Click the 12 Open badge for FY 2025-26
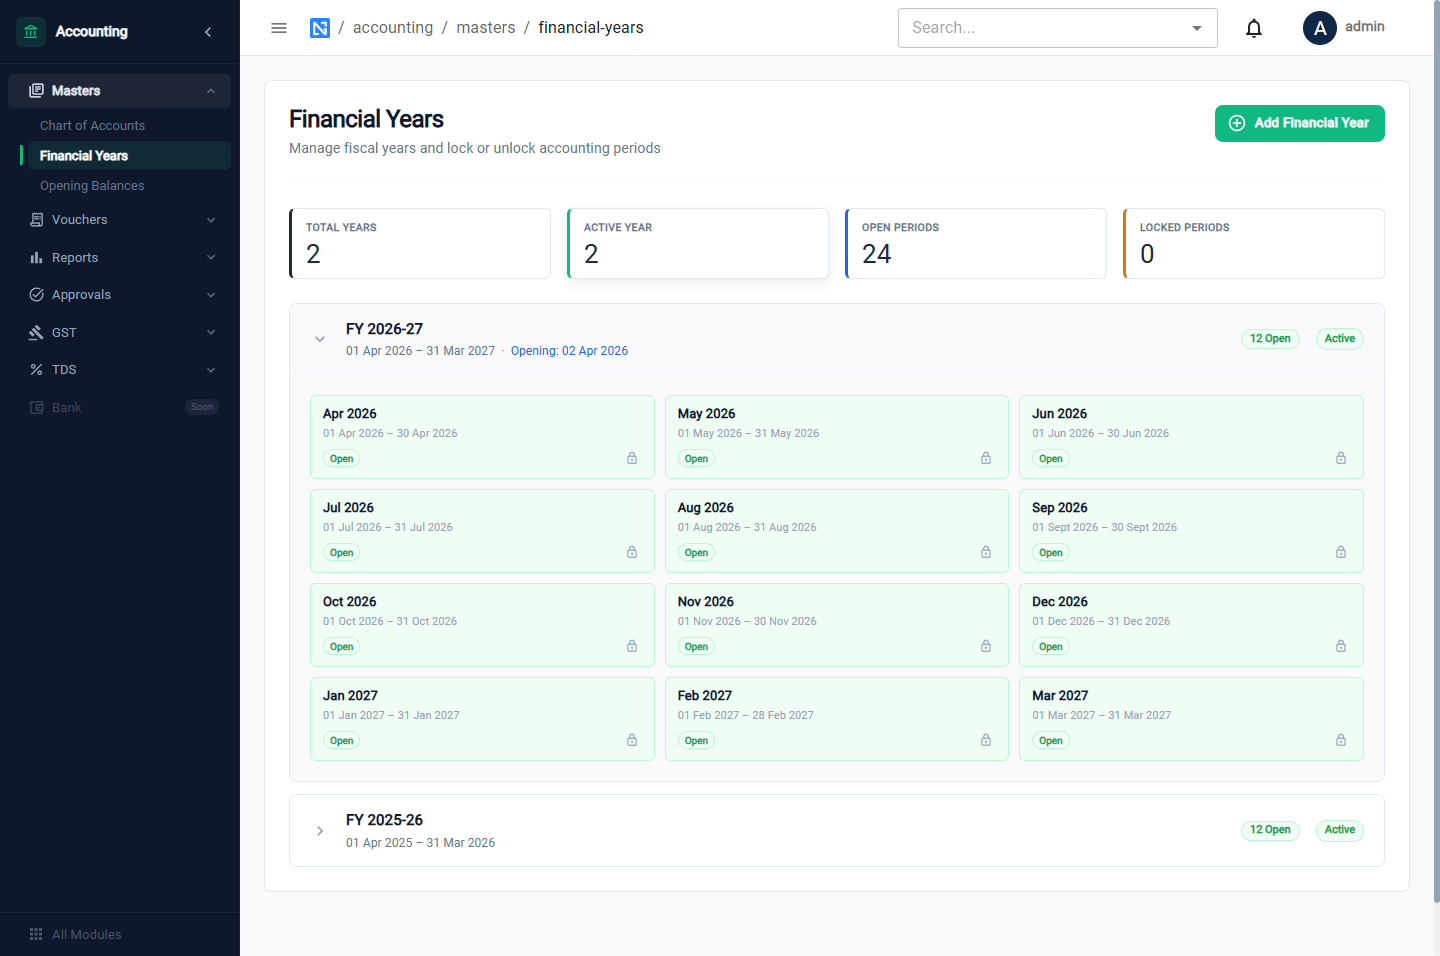This screenshot has width=1440, height=956. (x=1270, y=830)
